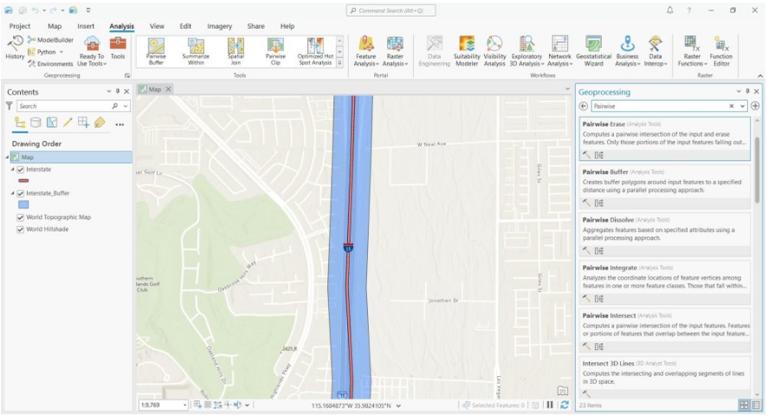The width and height of the screenshot is (768, 416).
Task: Open the Pairwise Dissolve tool result
Action: (x=665, y=235)
